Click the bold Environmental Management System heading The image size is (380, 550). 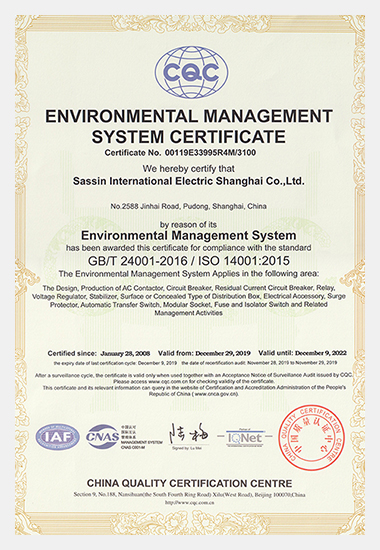click(x=188, y=235)
